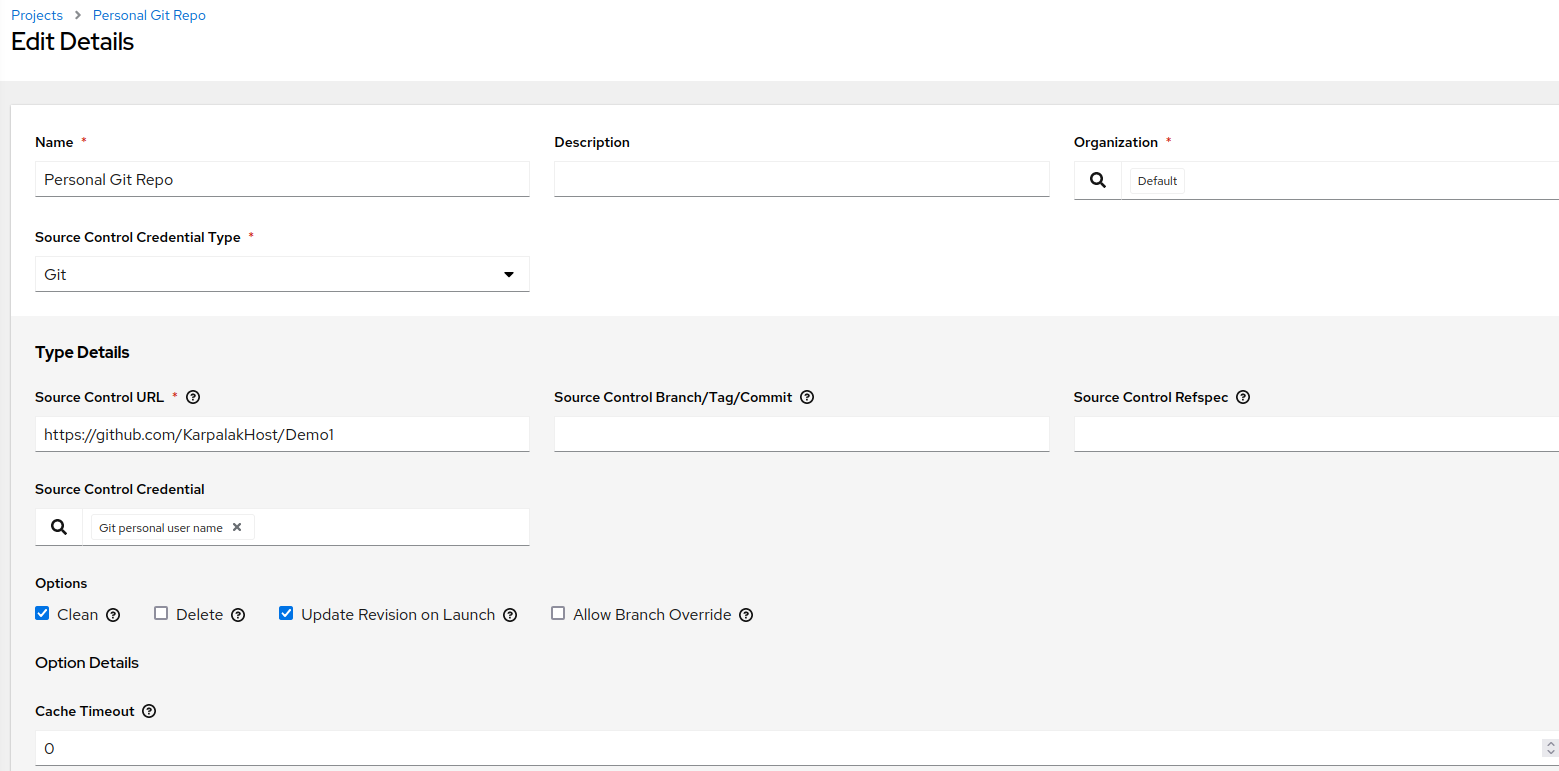Remove the Git personal user name credential chip
1559x771 pixels.
pos(237,527)
